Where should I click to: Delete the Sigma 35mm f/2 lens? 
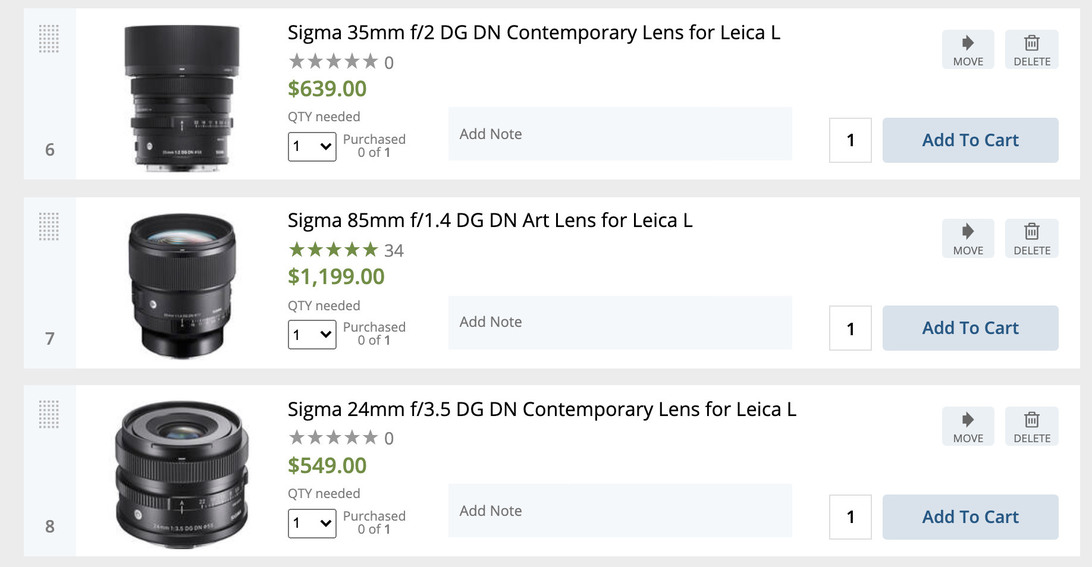[1032, 49]
